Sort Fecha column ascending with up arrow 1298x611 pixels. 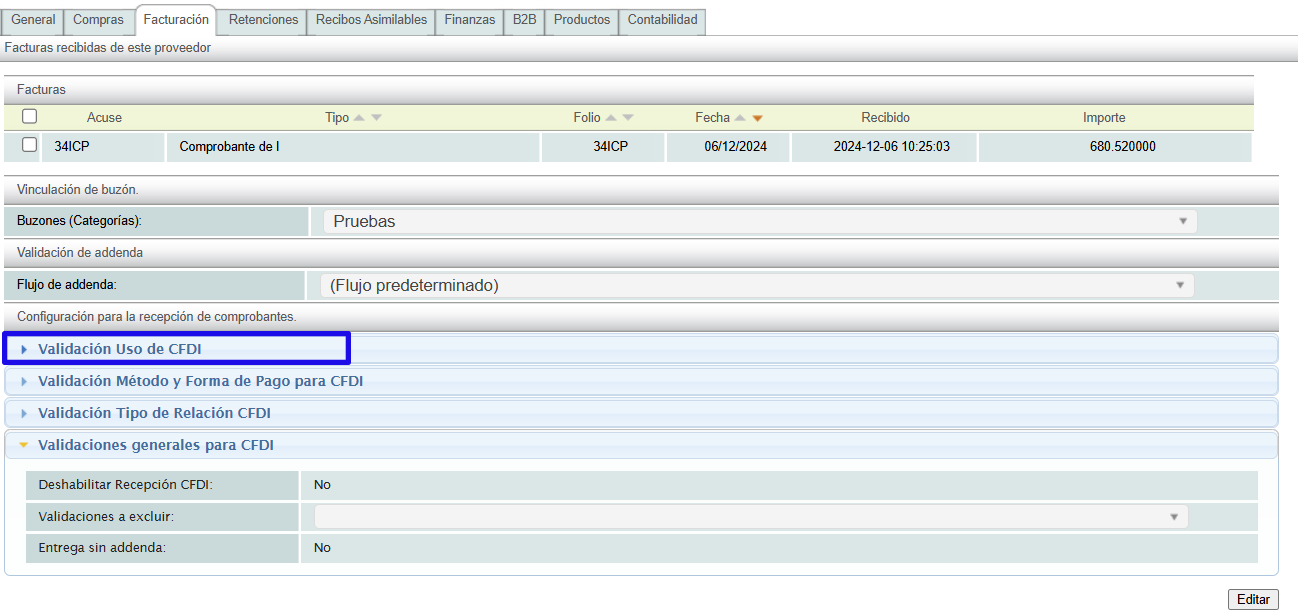pyautogui.click(x=741, y=118)
